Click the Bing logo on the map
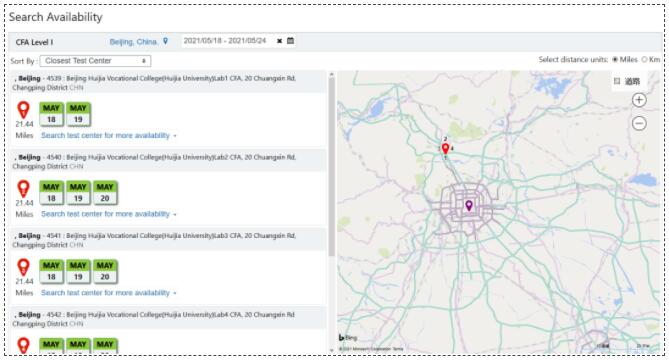The image size is (669, 360). tap(348, 338)
